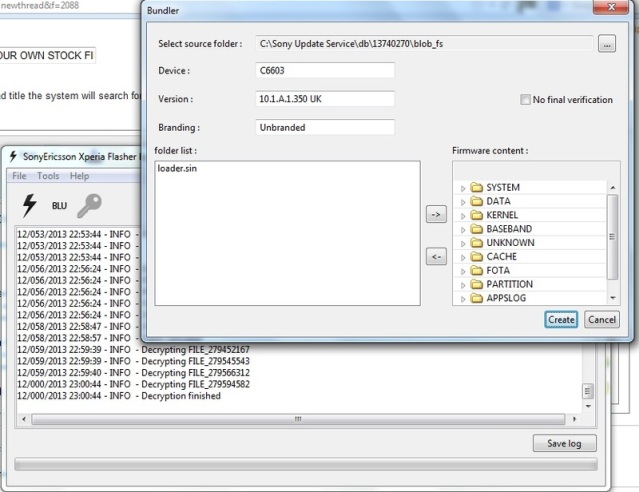Select loader.sin in folder list
Screen dimensions: 639x492
point(177,168)
